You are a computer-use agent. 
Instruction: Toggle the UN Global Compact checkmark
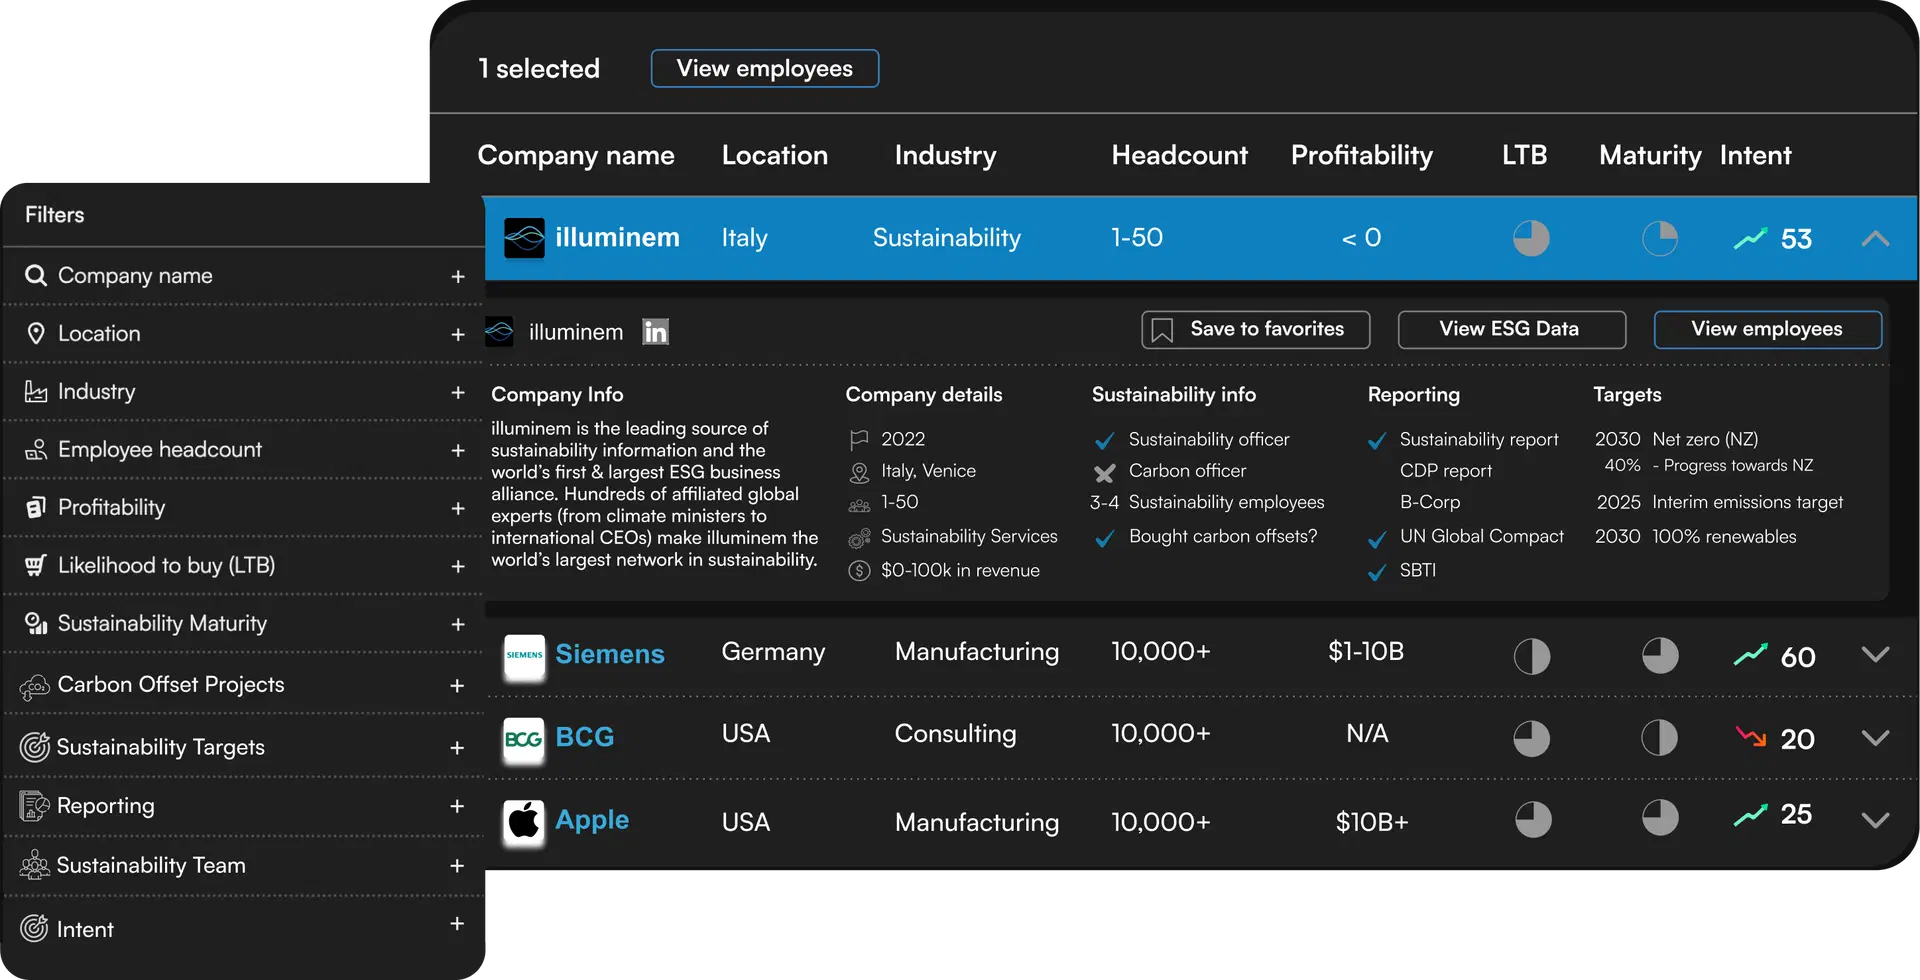pos(1377,538)
